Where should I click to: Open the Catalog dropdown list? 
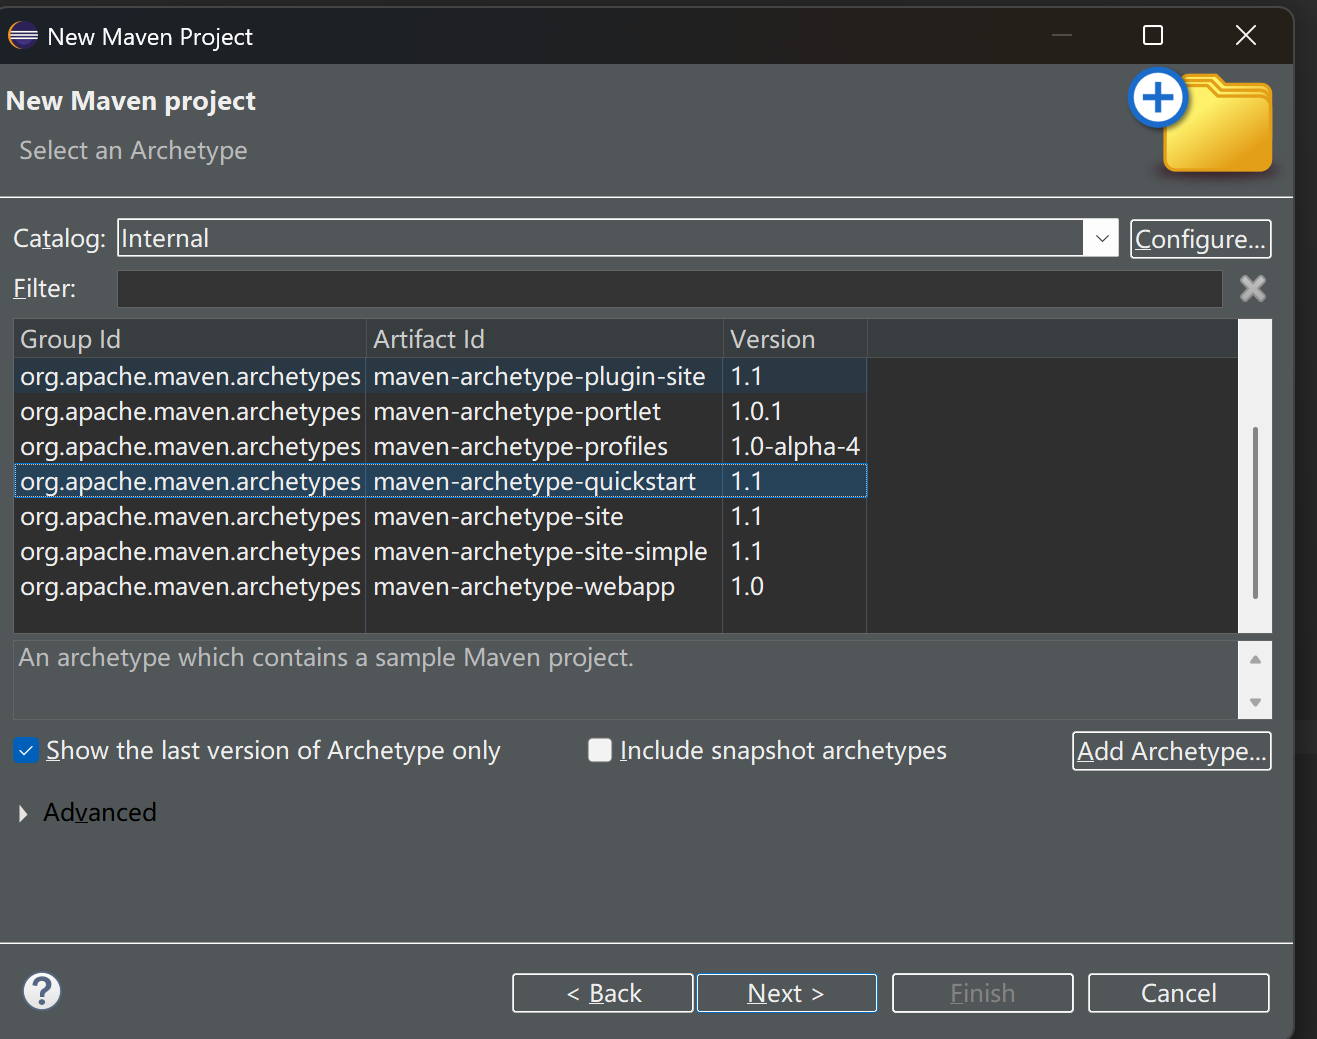[1100, 239]
